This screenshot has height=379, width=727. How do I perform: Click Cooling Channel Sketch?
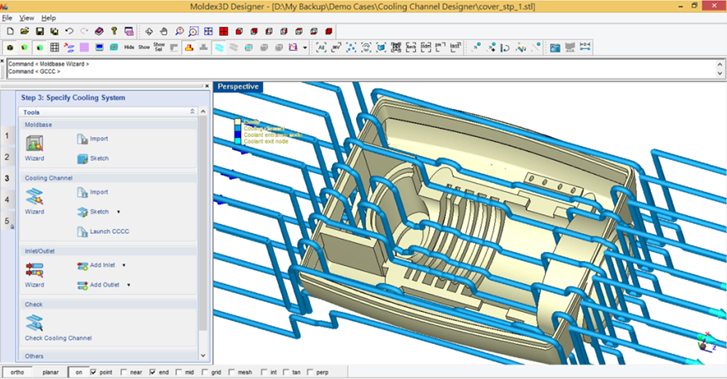click(93, 212)
